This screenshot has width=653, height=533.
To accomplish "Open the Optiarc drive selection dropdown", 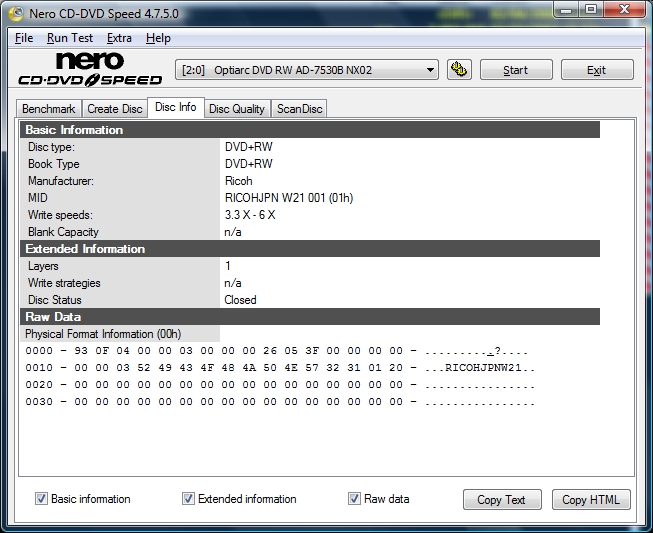I will point(307,70).
